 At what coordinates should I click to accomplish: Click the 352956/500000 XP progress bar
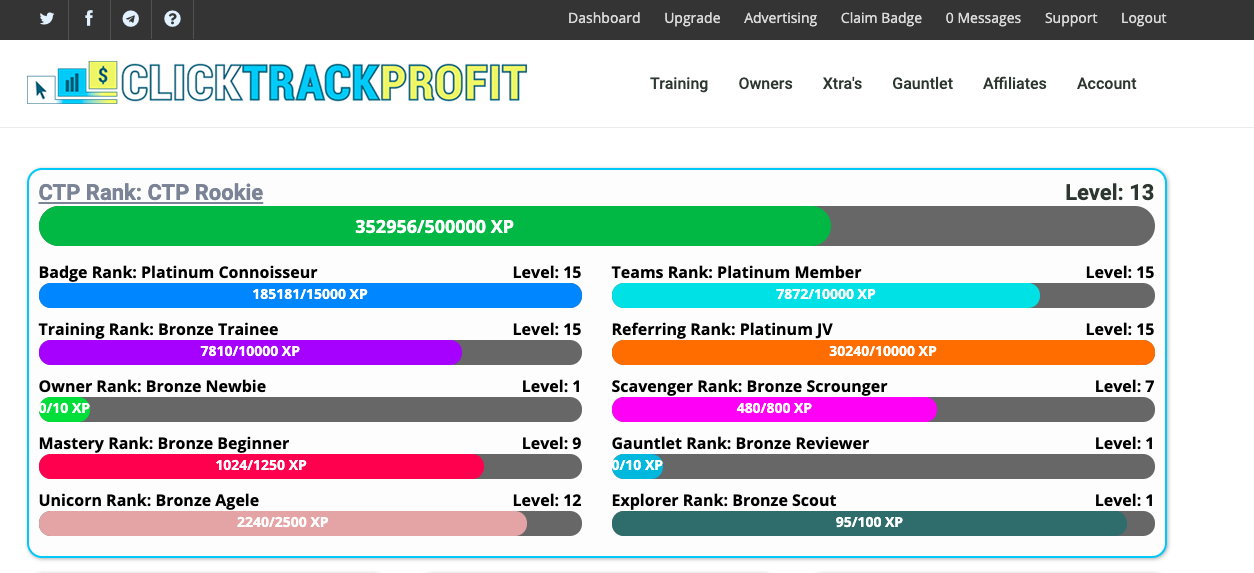[596, 226]
